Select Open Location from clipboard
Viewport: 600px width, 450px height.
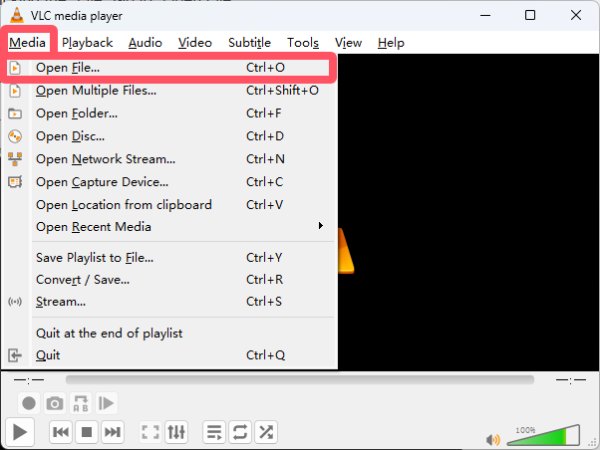pos(169,205)
